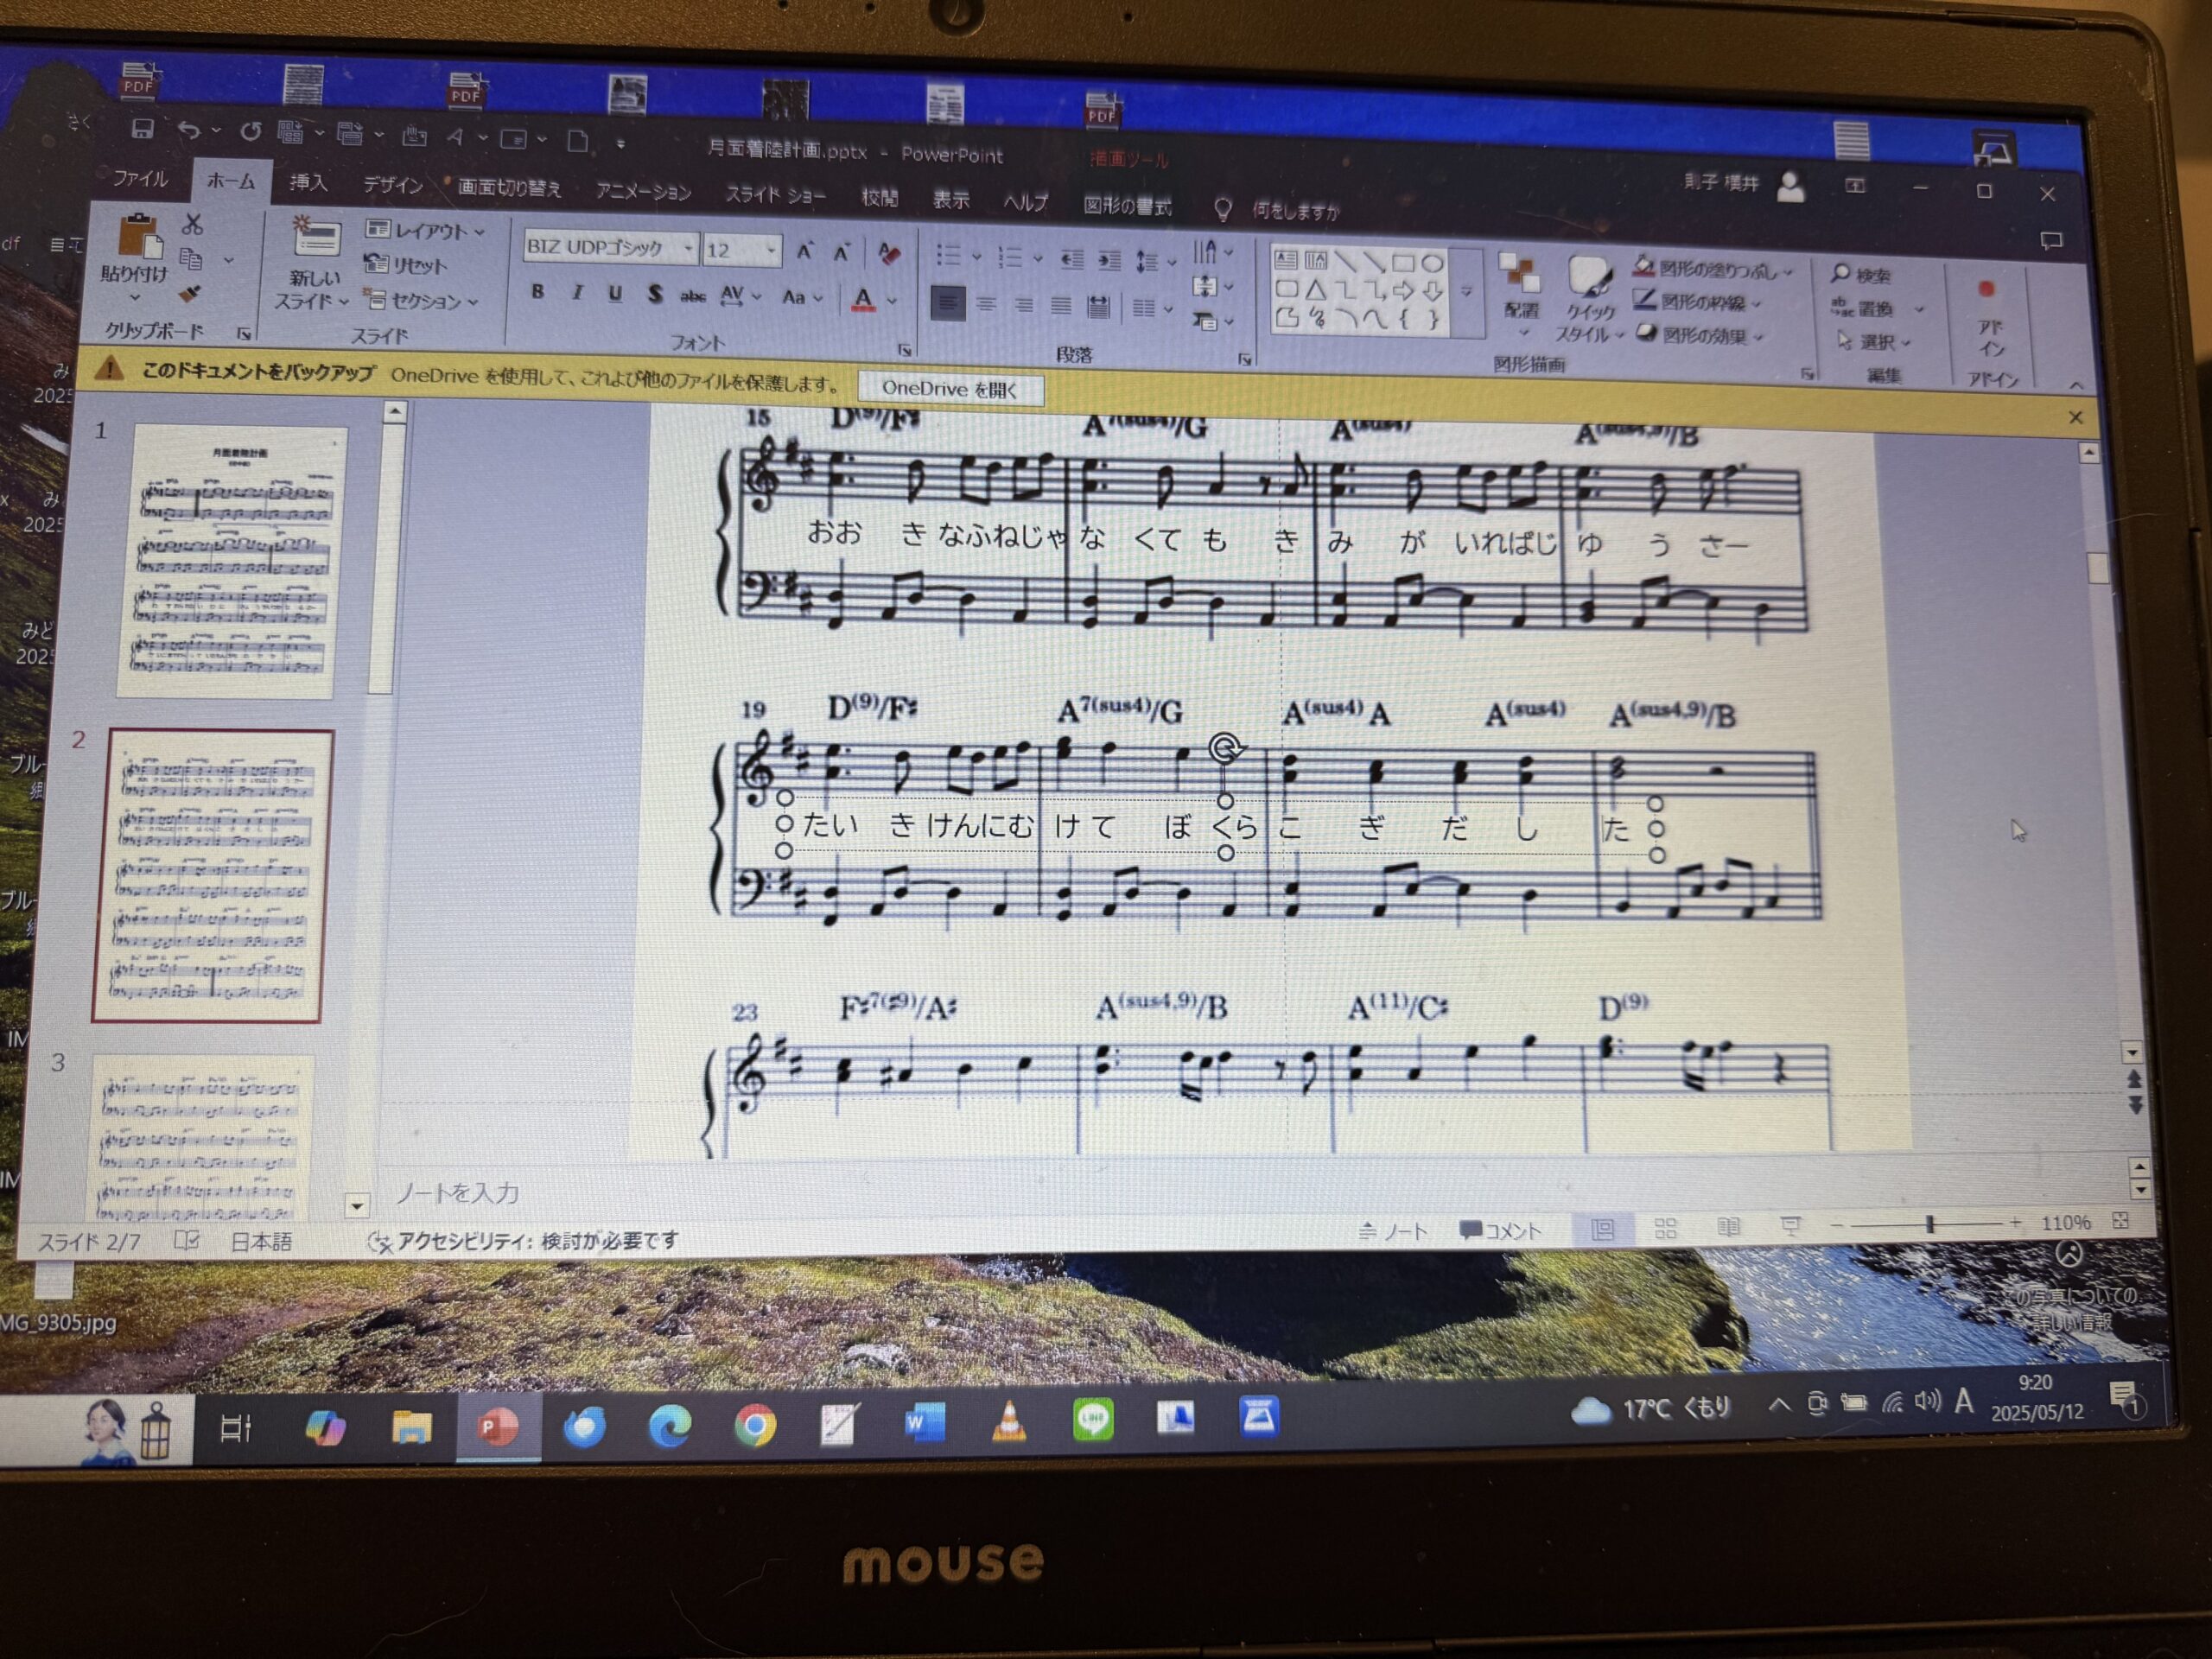Toggle Align Right paragraph button

[x=1023, y=305]
